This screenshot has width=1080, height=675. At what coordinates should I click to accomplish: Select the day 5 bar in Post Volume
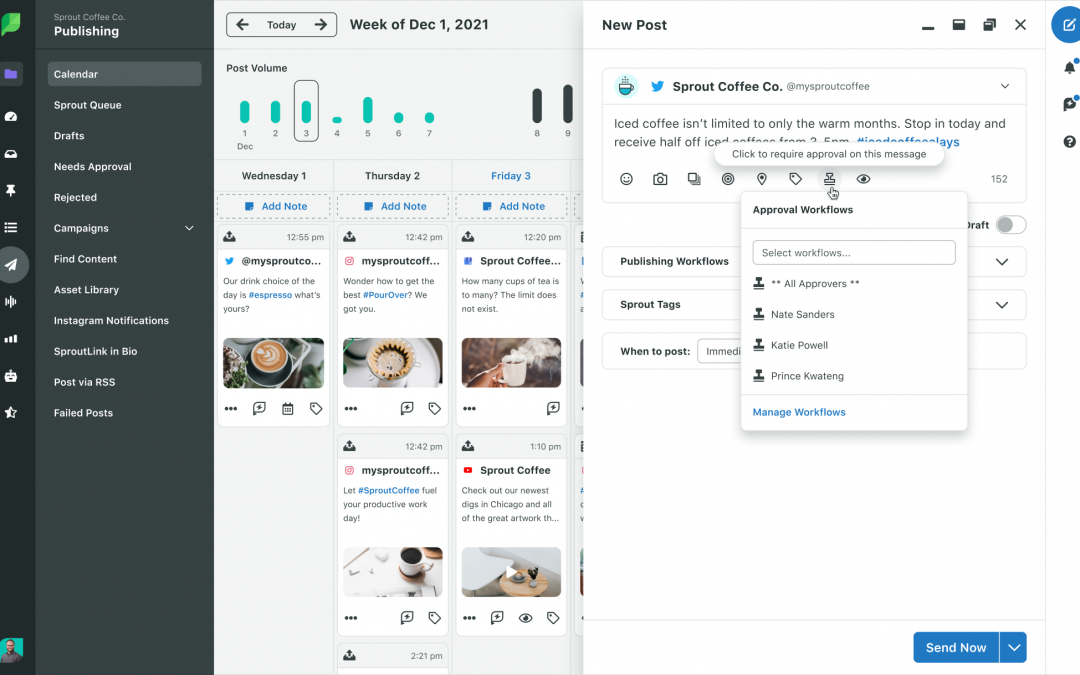(368, 110)
